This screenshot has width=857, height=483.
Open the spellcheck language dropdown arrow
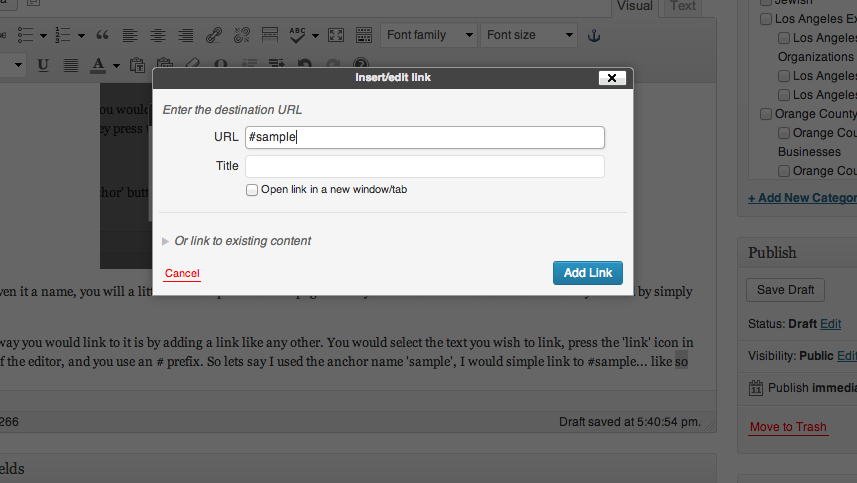click(x=315, y=36)
